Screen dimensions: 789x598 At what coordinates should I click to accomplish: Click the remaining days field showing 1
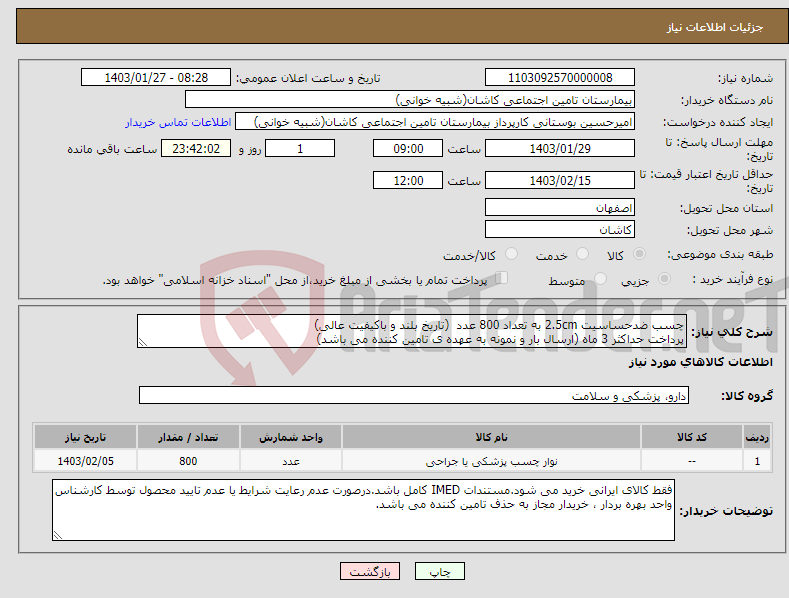[x=300, y=148]
